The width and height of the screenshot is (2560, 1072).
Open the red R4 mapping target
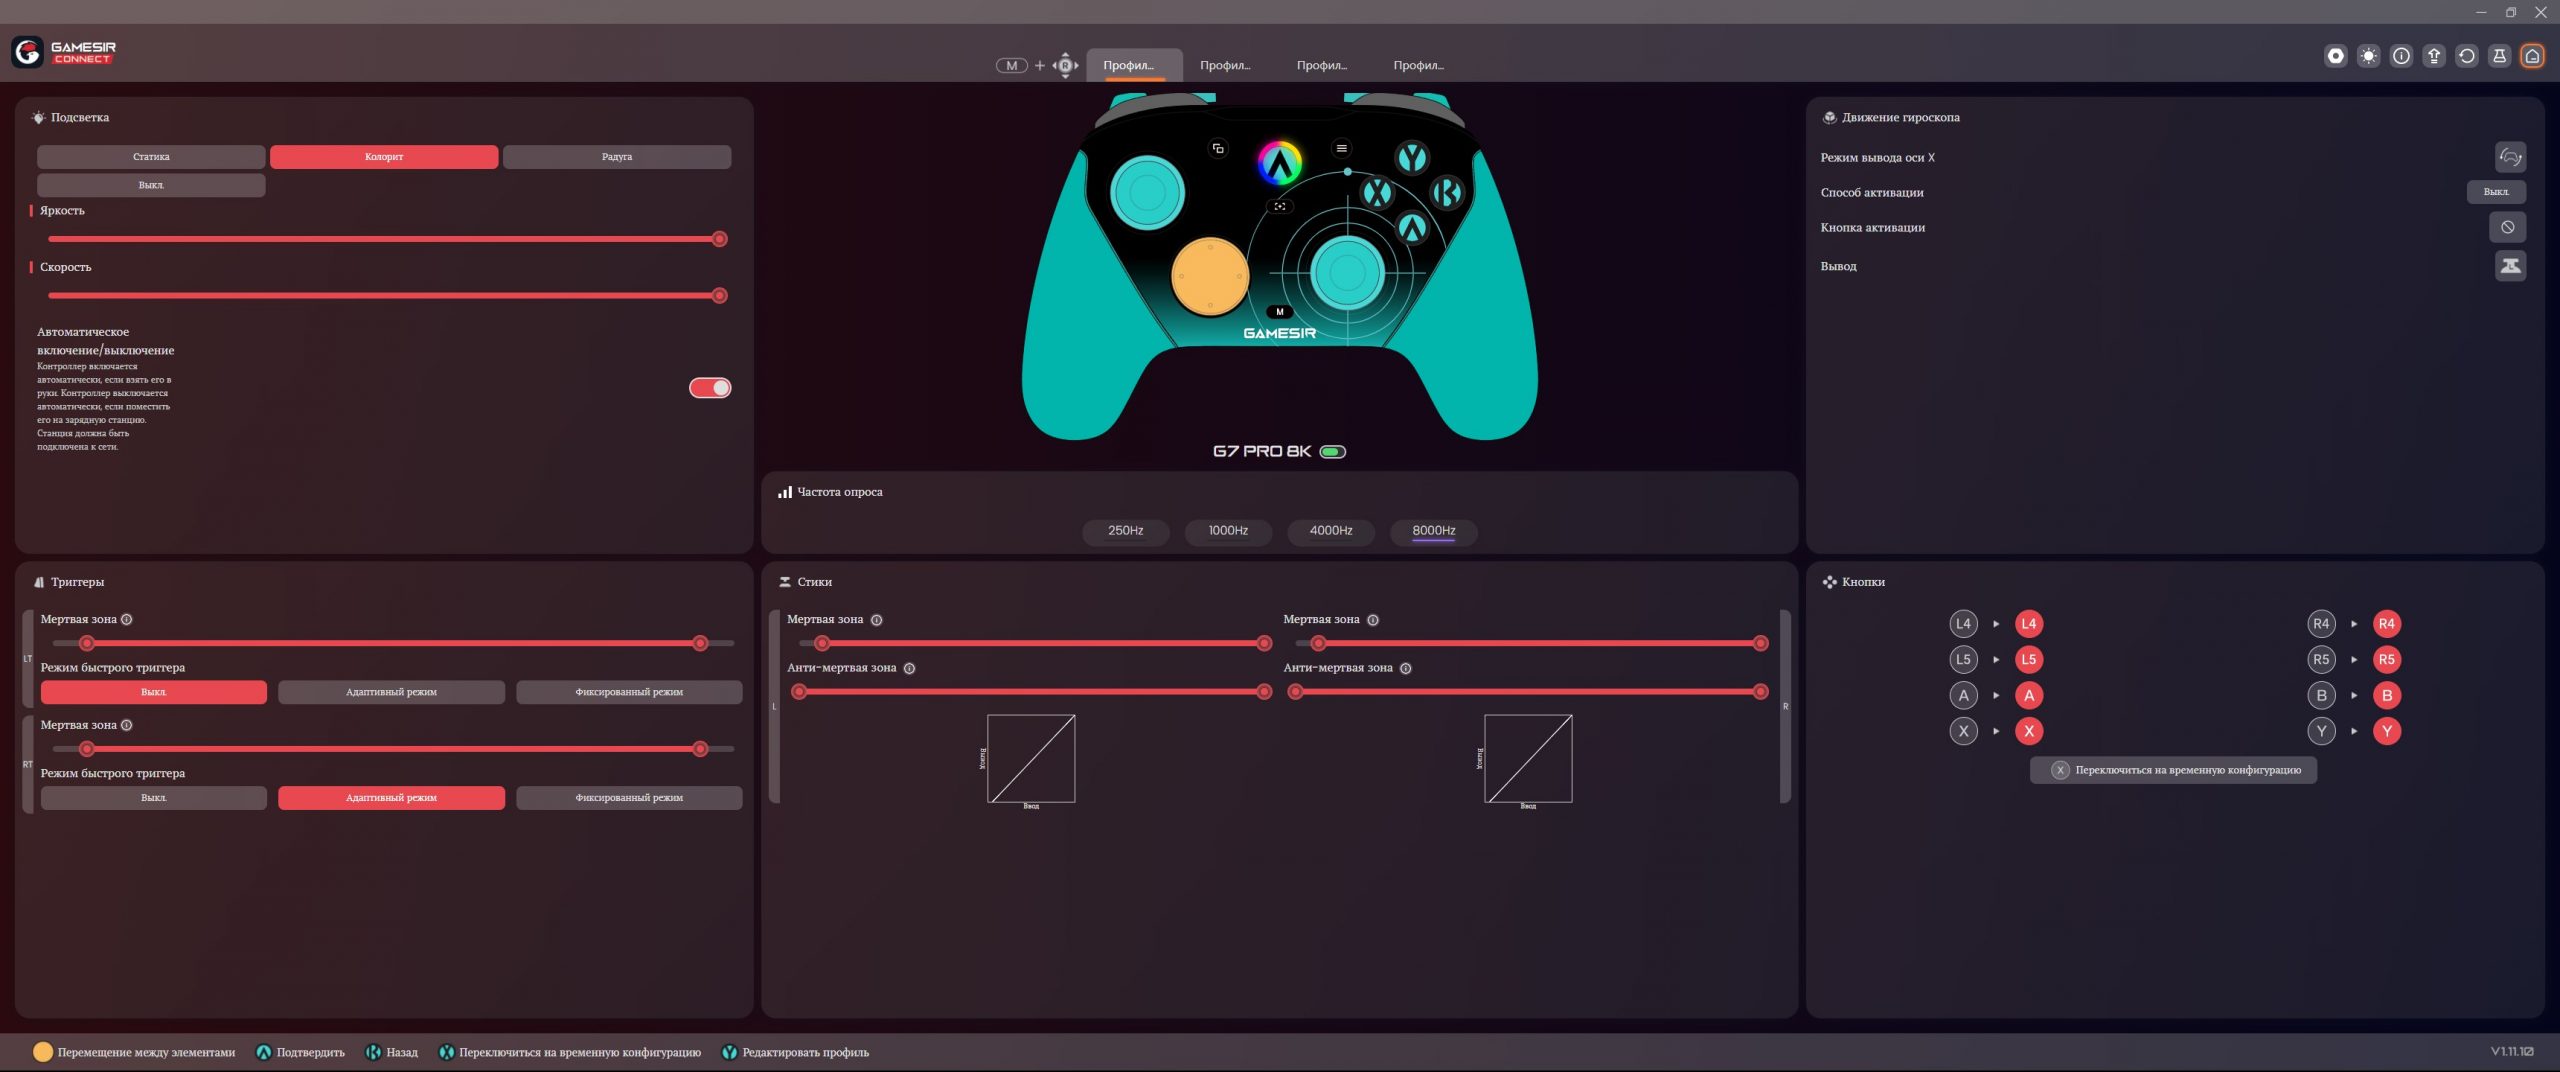coord(2386,624)
